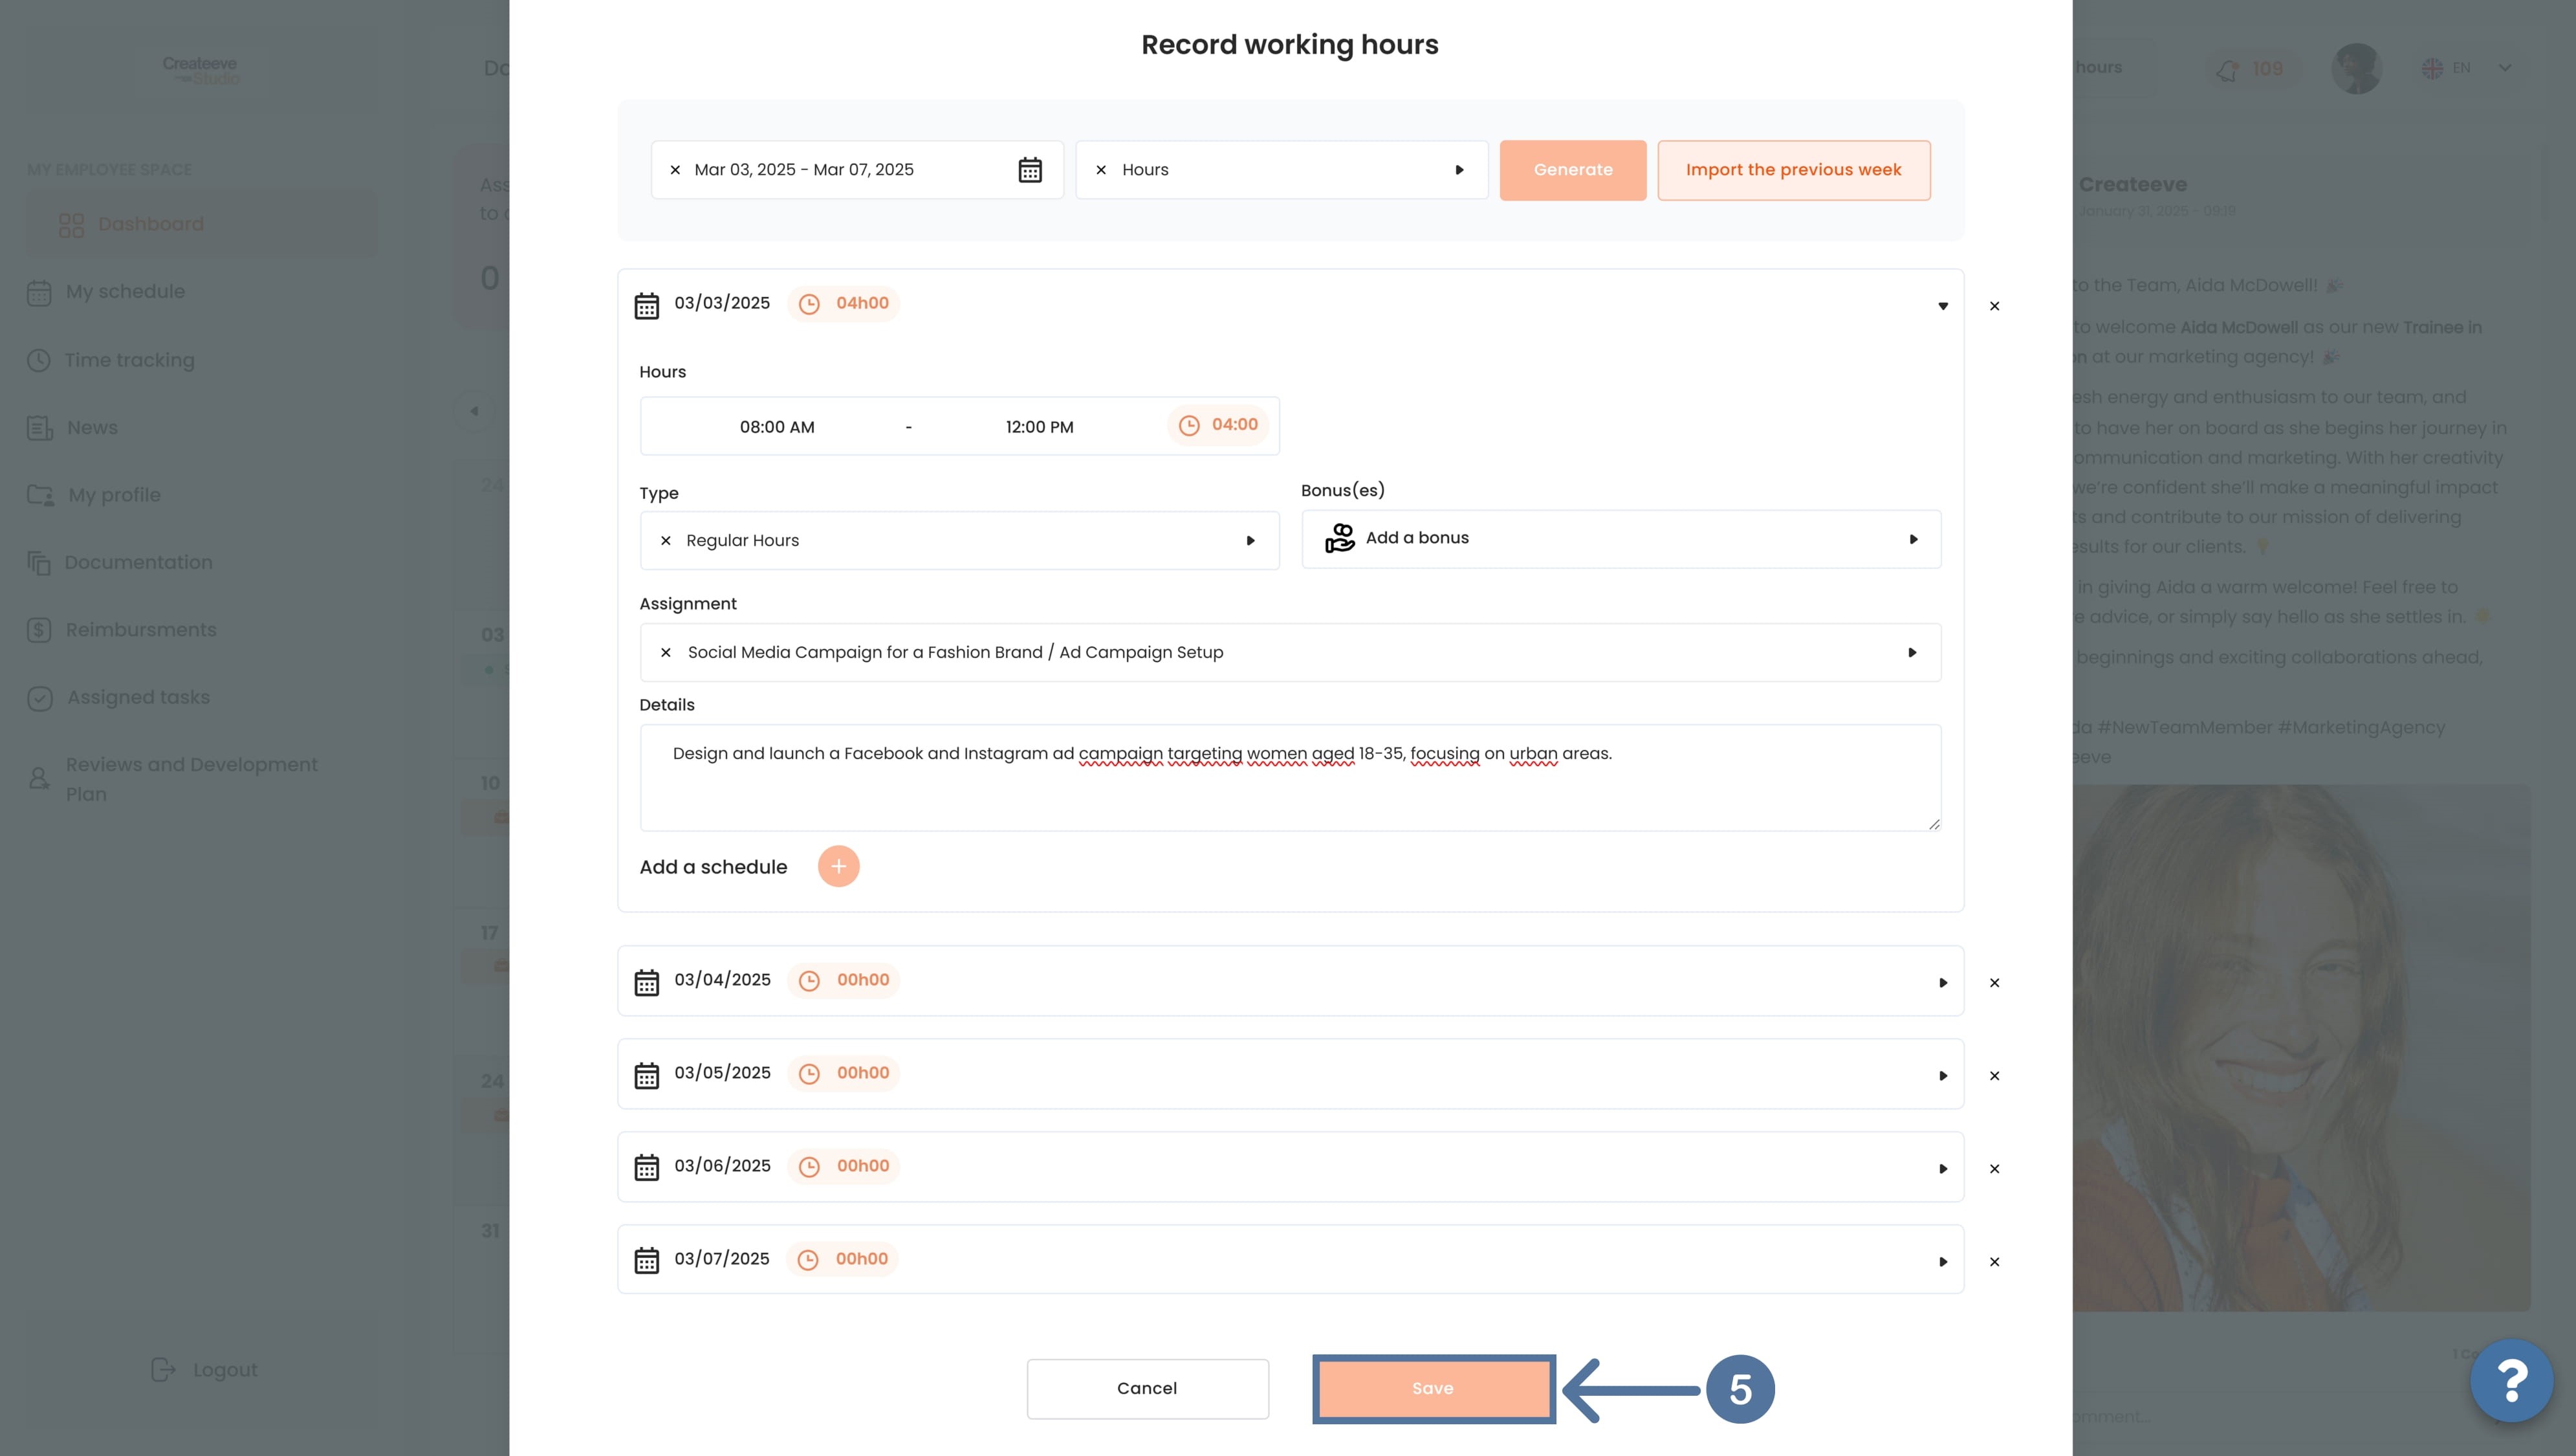
Task: Collapse the 03/03/2025 day section
Action: point(1943,306)
